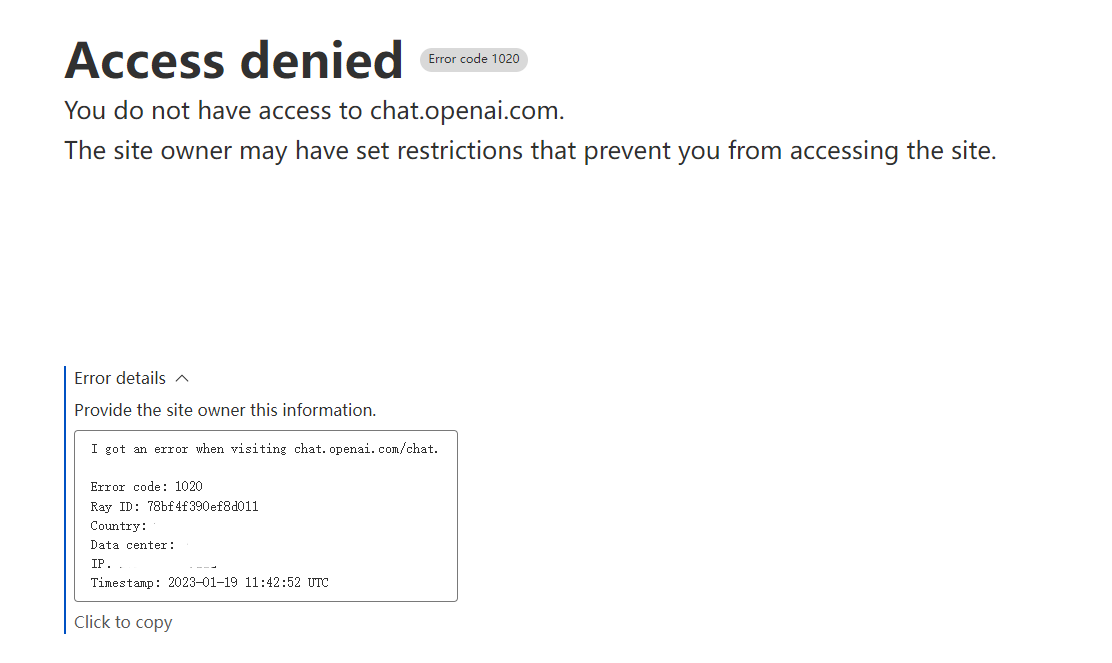
Task: Click the "Error details" label
Action: coord(120,379)
